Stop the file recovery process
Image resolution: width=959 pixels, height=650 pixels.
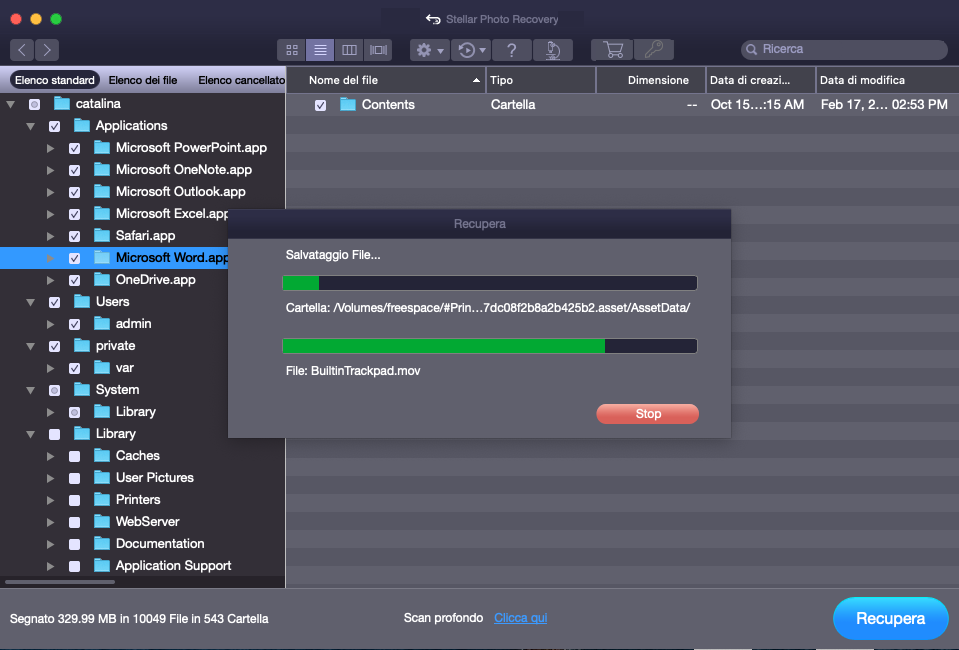coord(647,414)
